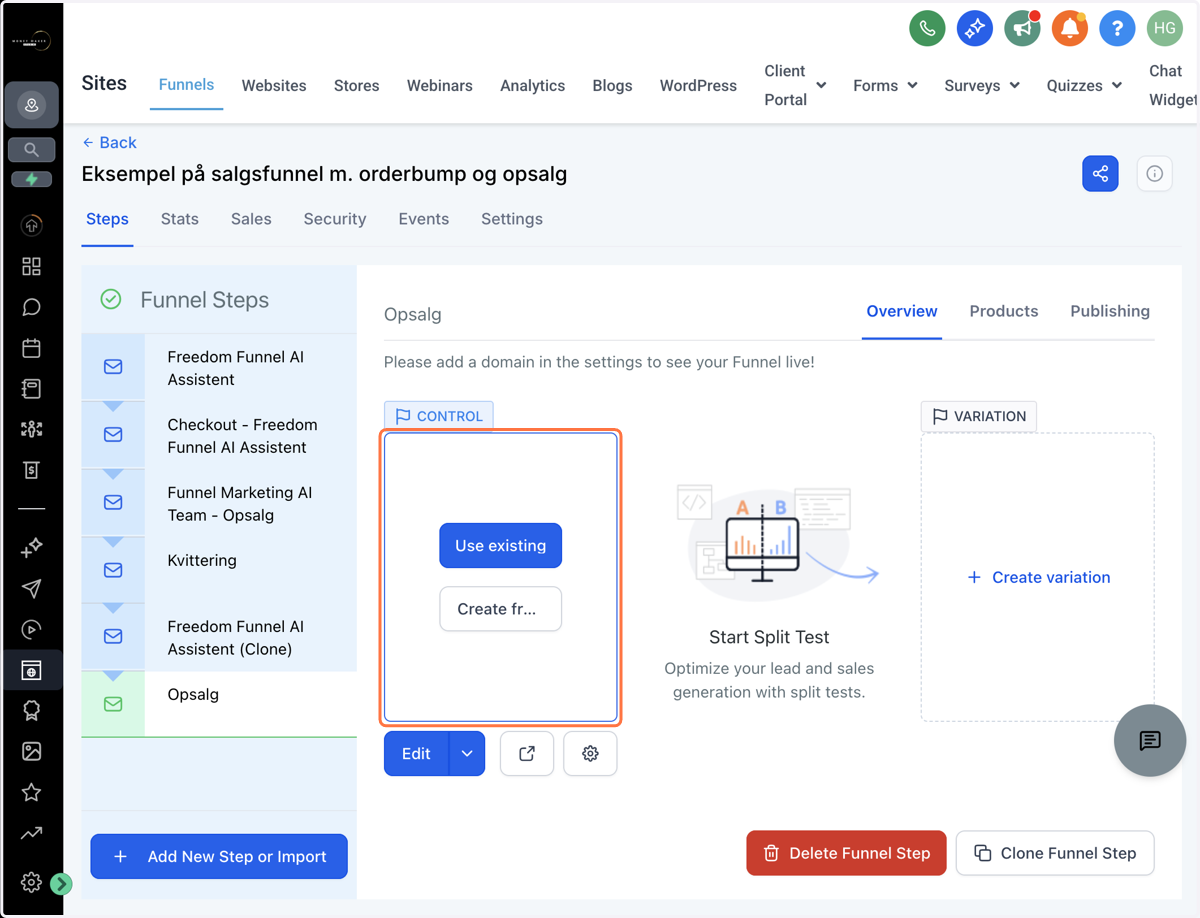The image size is (1200, 918).
Task: Open the sidebar sparkle AI agents icon
Action: pyautogui.click(x=31, y=547)
